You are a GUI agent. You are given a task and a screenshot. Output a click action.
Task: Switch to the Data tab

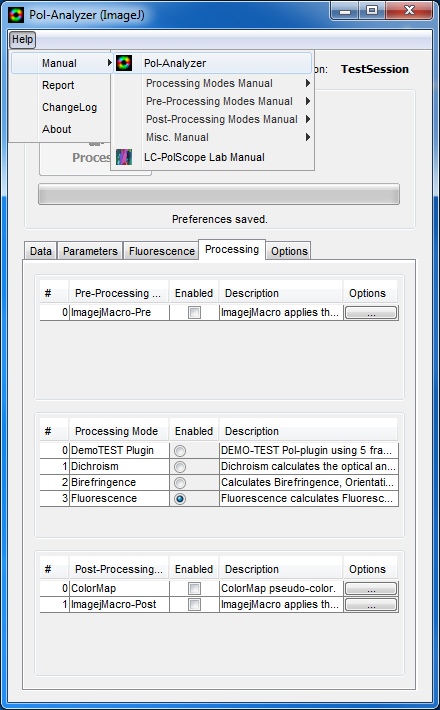(x=41, y=251)
